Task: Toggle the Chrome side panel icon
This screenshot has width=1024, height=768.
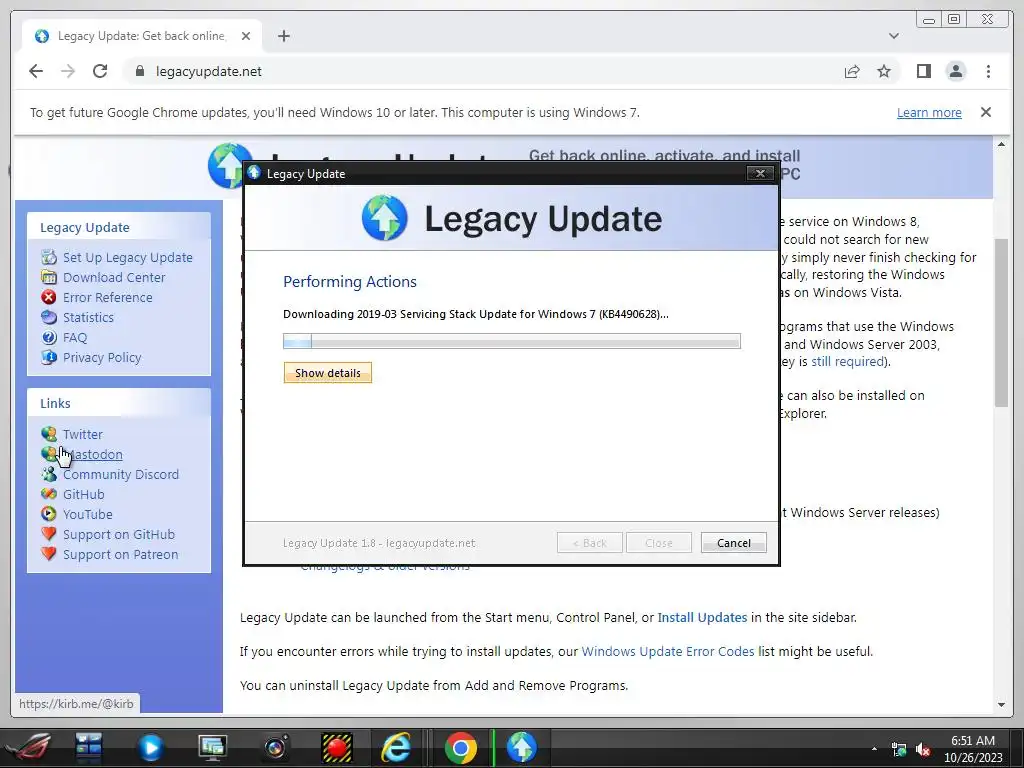Action: coord(923,71)
